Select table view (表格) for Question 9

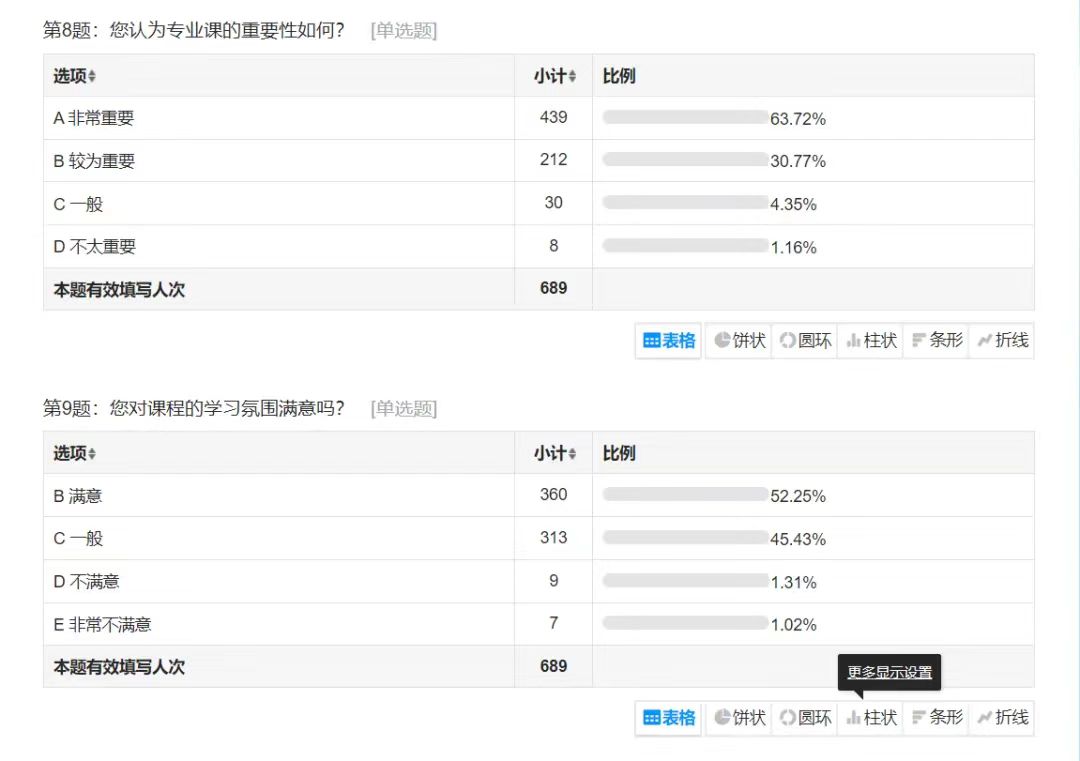pyautogui.click(x=669, y=718)
